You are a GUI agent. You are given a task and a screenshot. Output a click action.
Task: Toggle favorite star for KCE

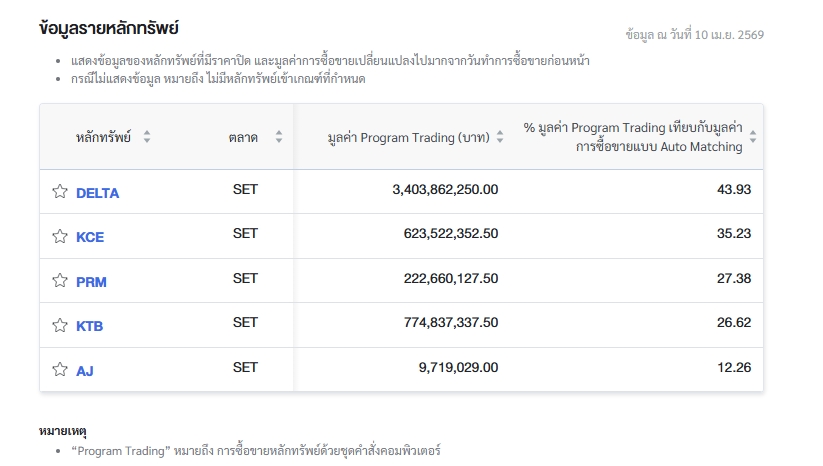click(60, 237)
